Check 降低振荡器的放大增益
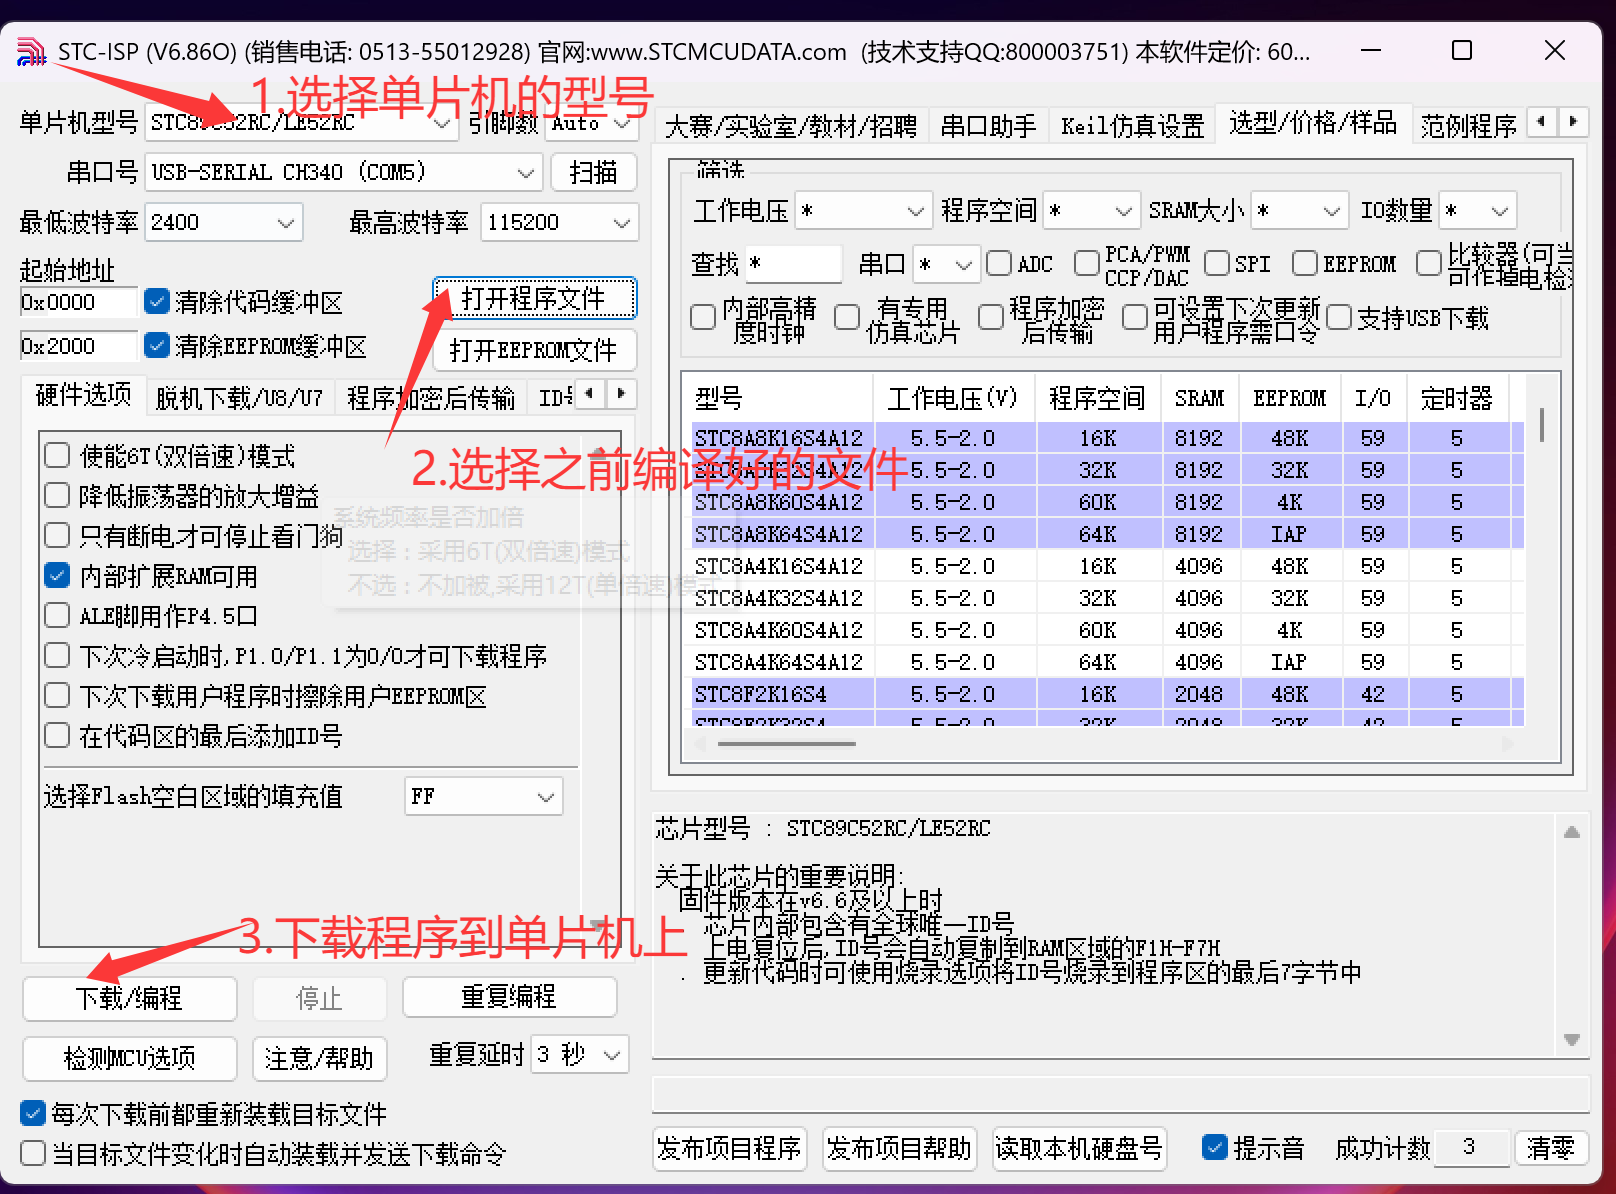This screenshot has width=1616, height=1194. [57, 495]
